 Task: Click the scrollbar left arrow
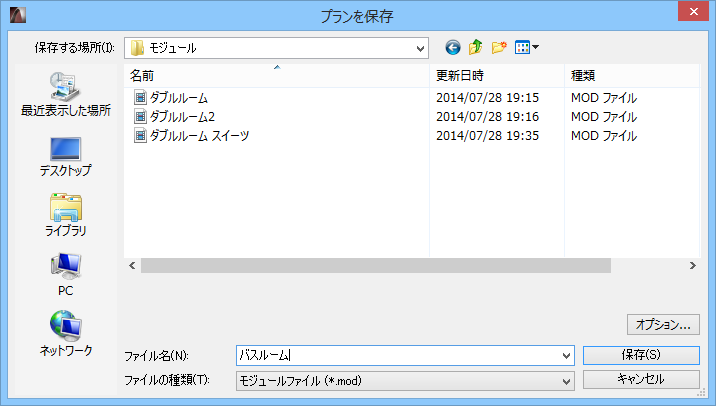coord(132,265)
